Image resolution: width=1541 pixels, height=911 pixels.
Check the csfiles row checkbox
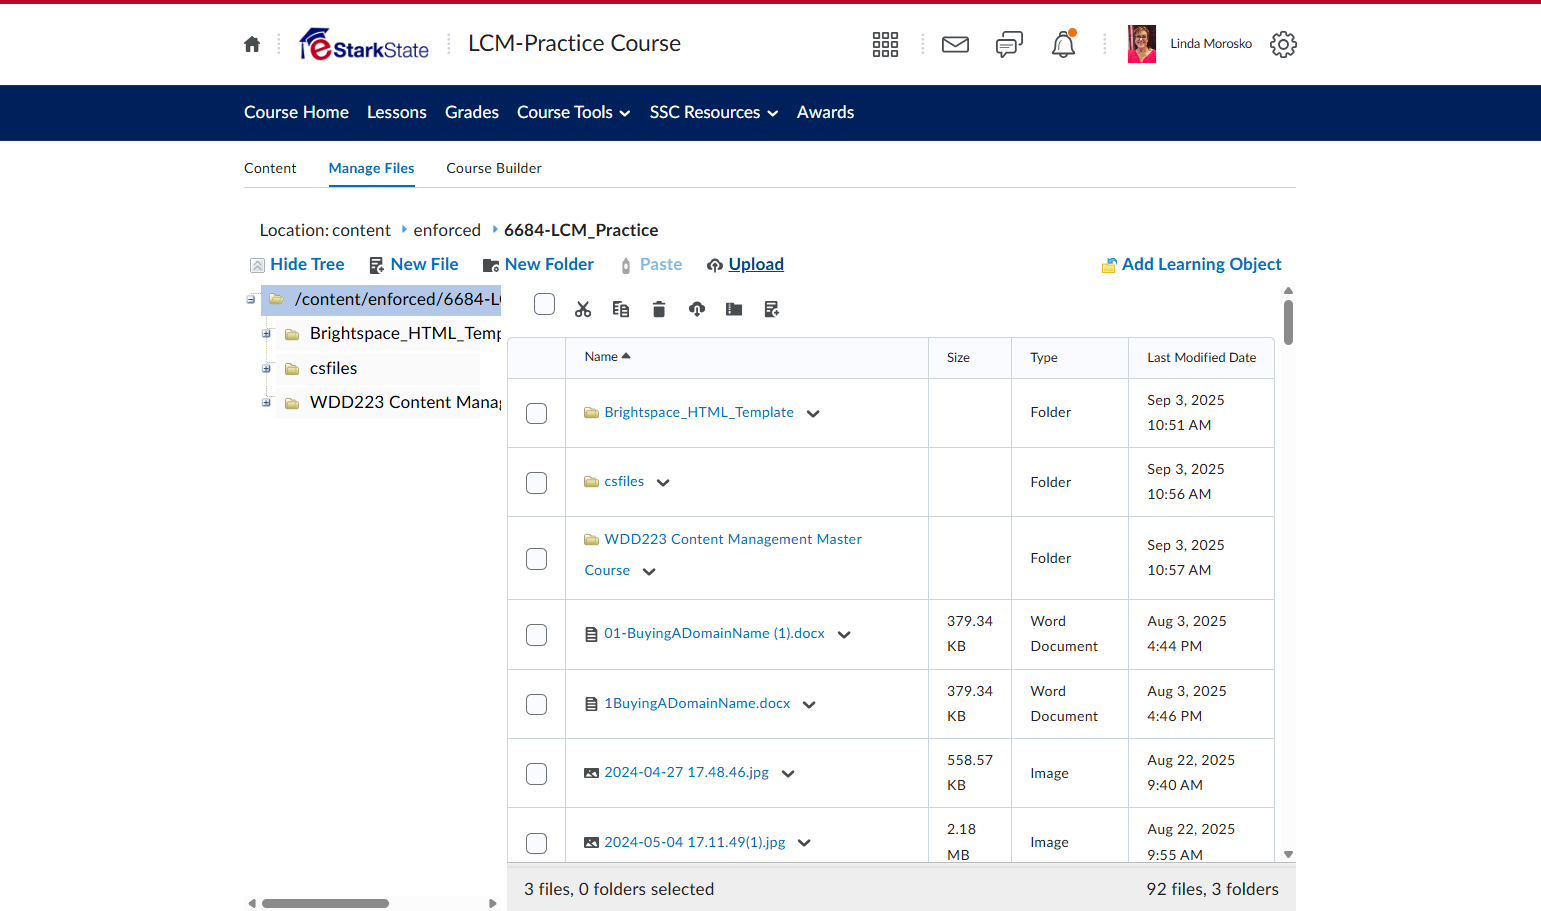click(x=537, y=483)
